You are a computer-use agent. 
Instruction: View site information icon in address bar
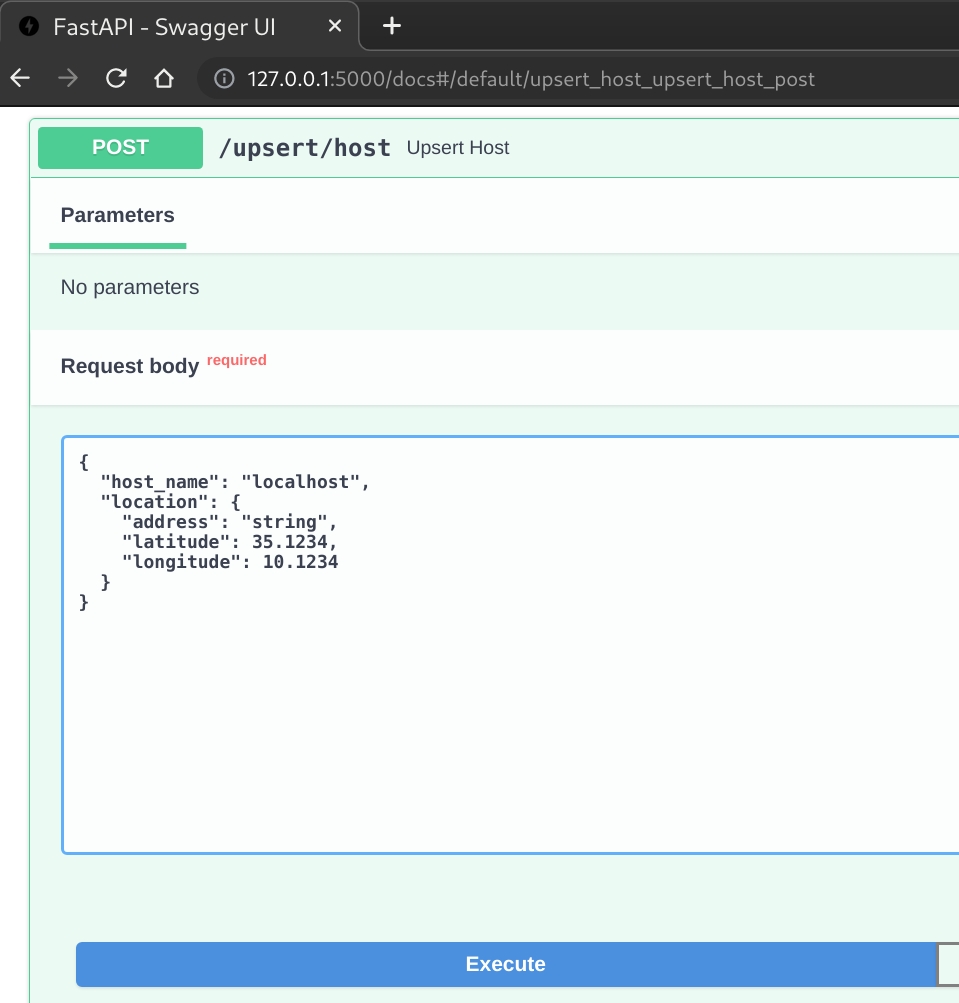pyautogui.click(x=224, y=79)
